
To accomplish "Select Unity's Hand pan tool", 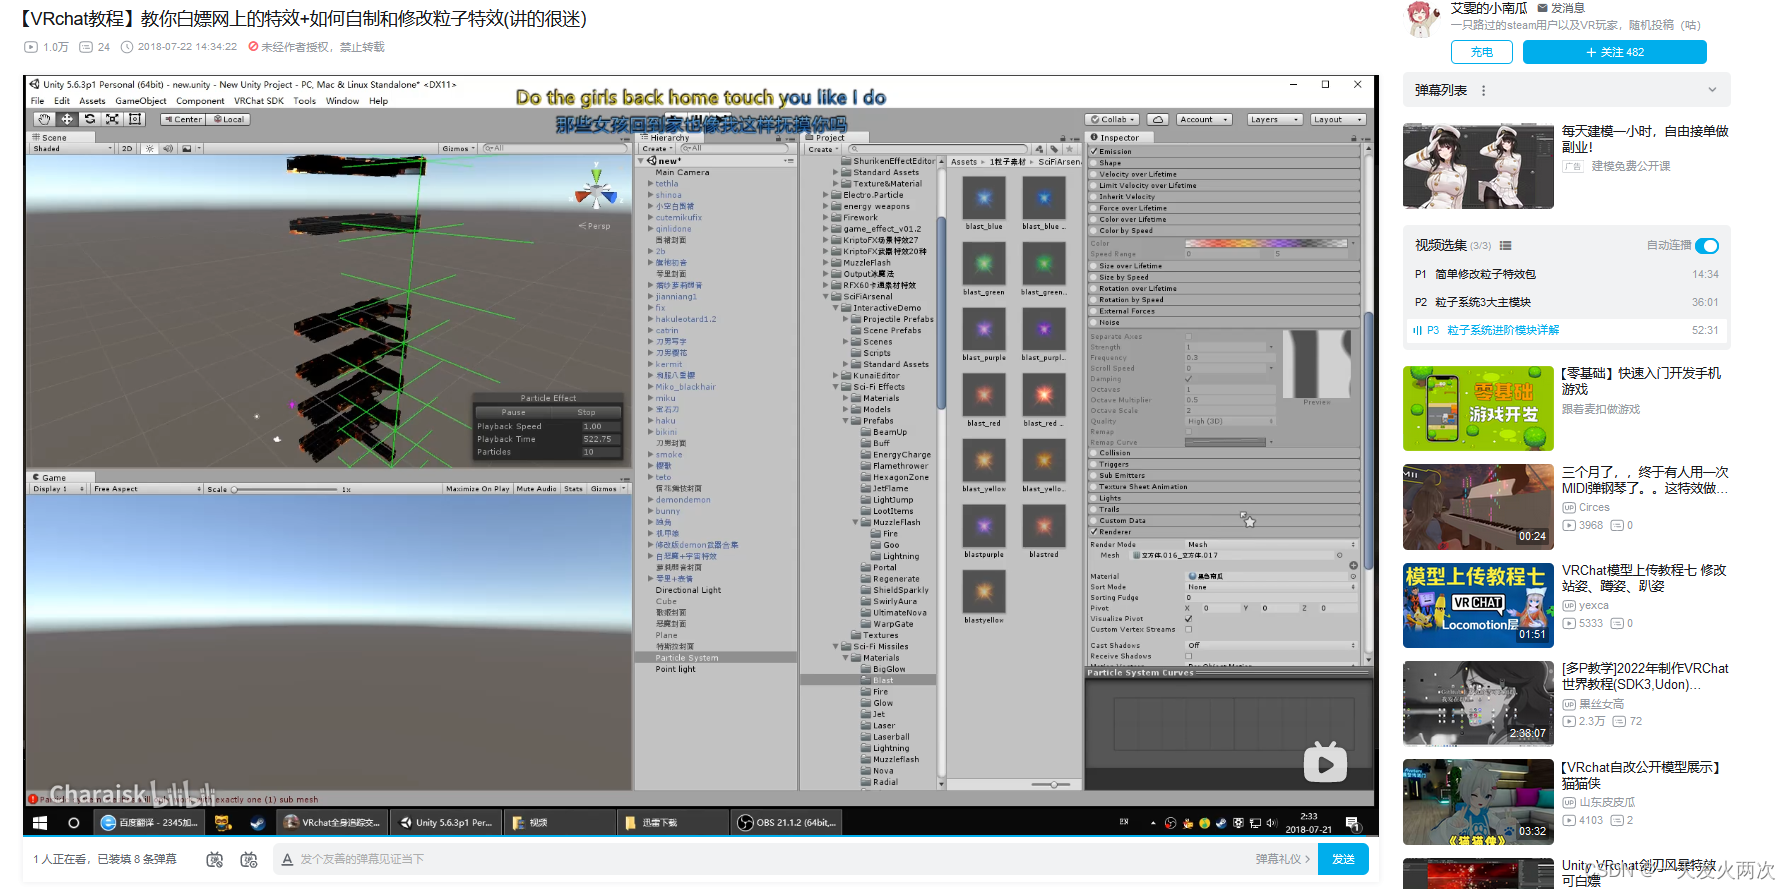I will (44, 119).
